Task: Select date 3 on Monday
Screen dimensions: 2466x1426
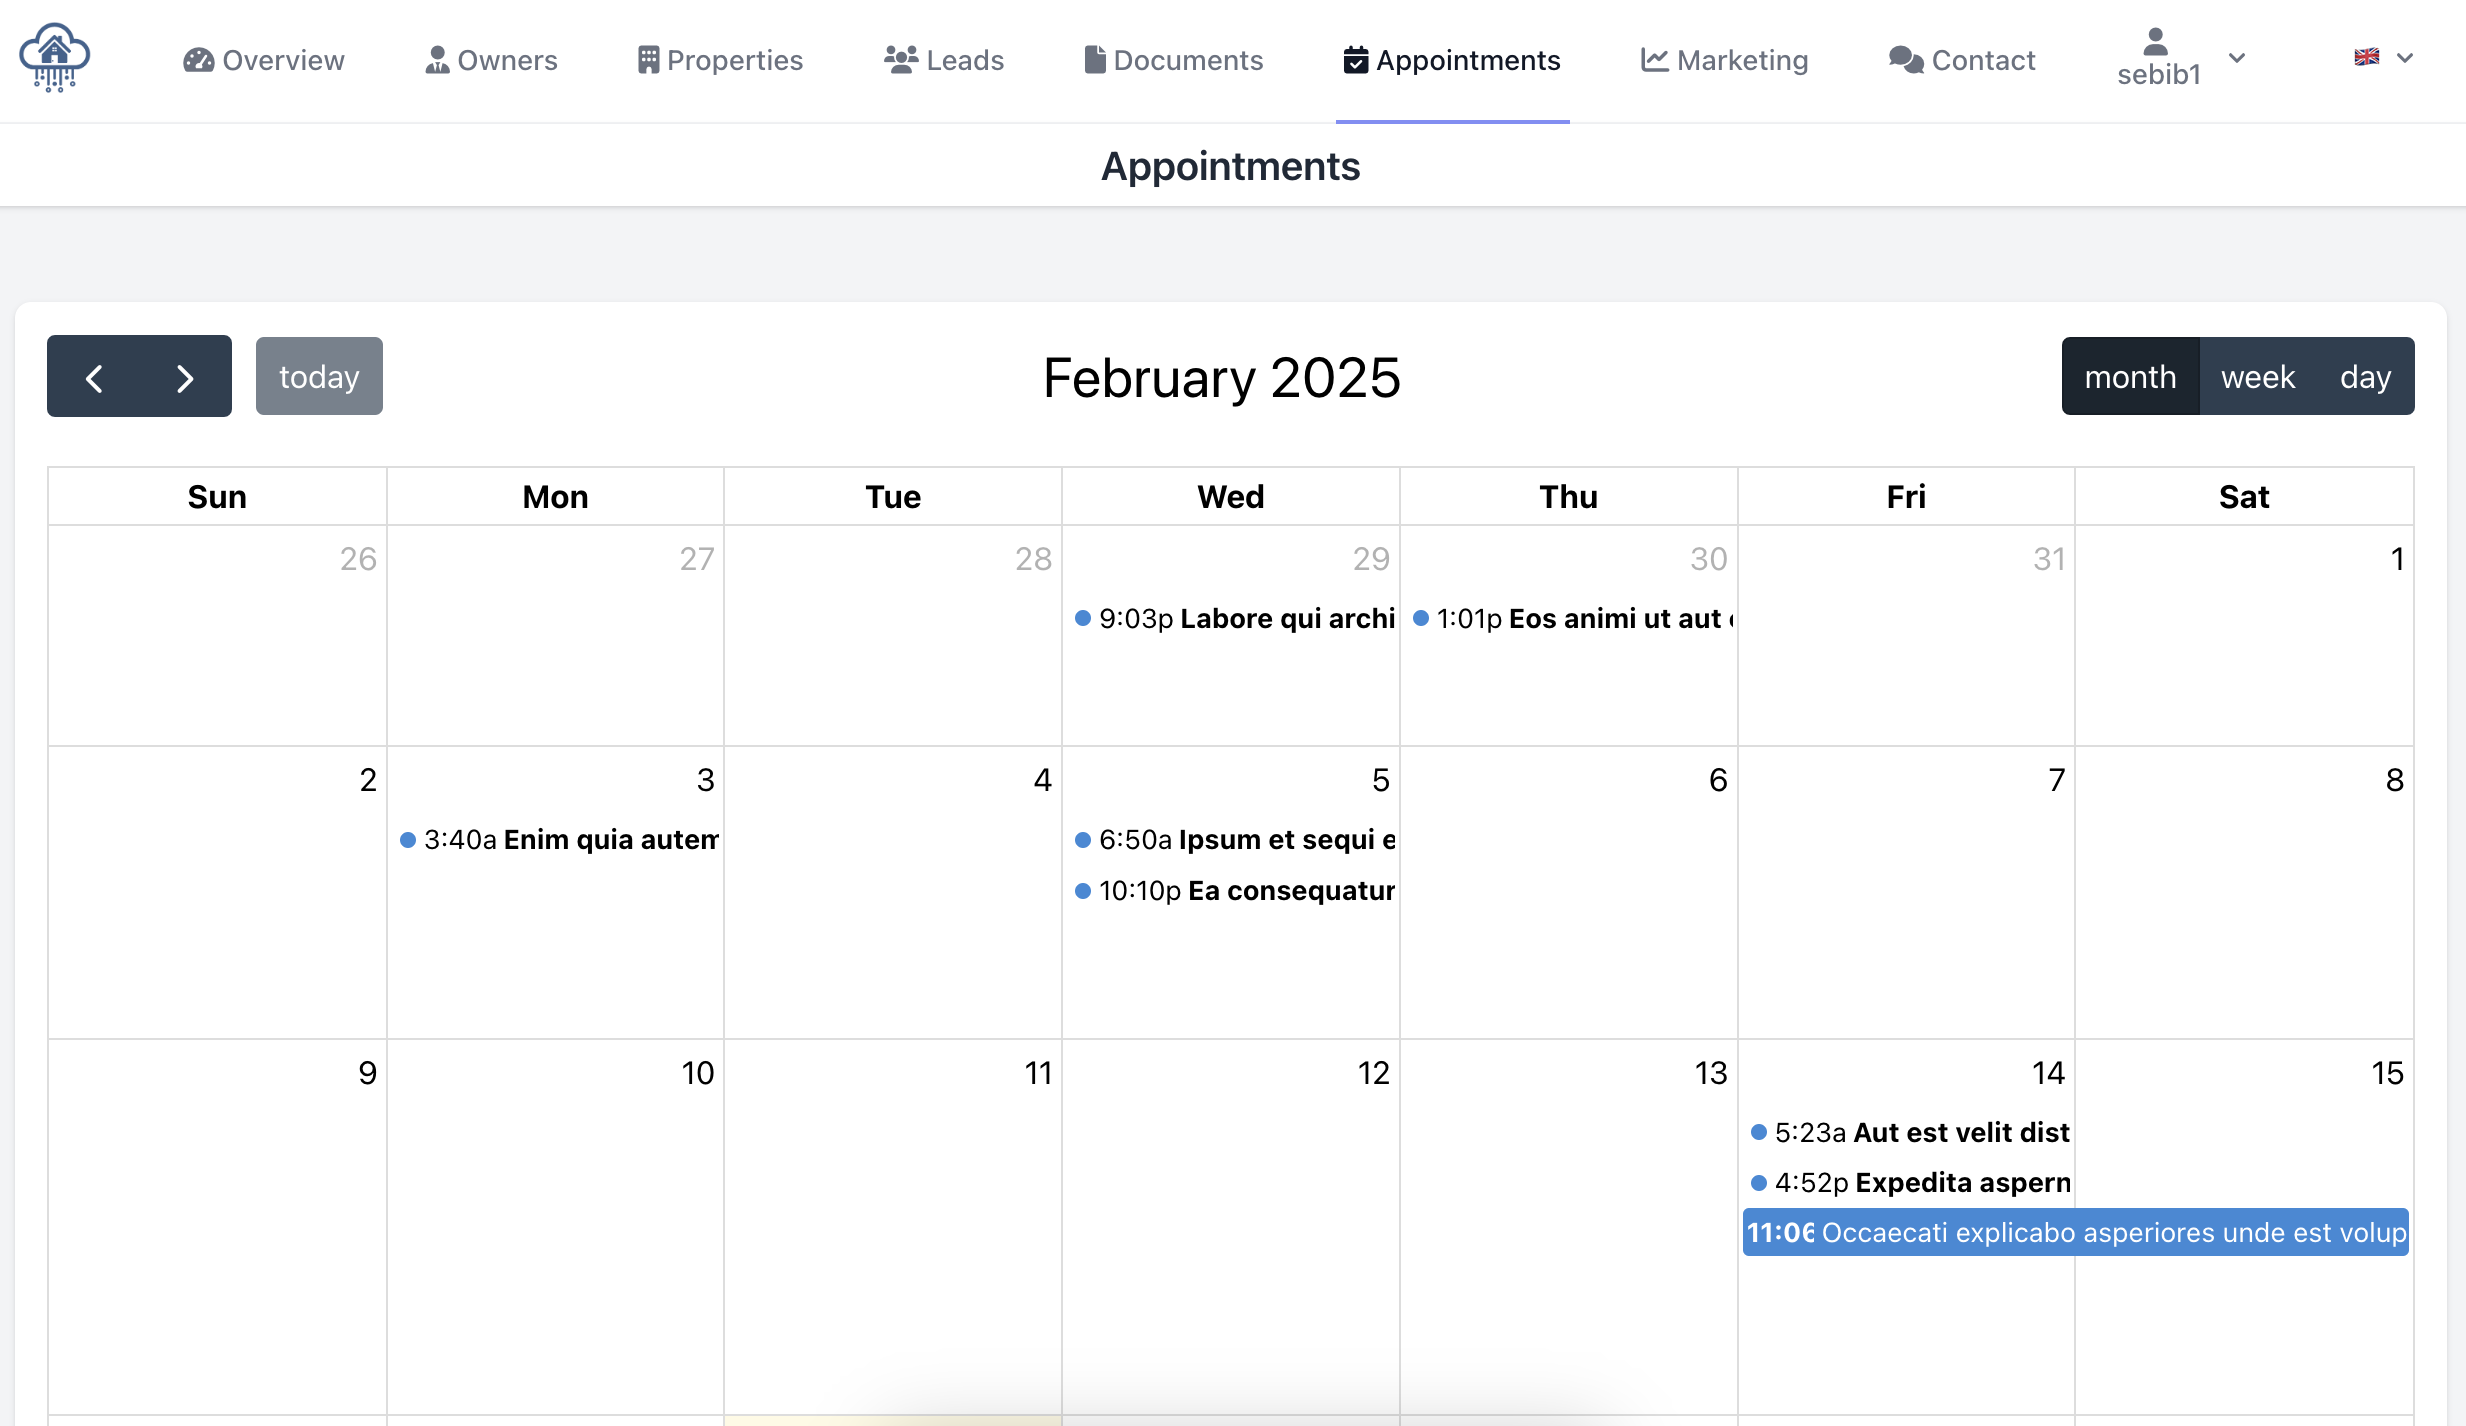Action: [x=705, y=780]
